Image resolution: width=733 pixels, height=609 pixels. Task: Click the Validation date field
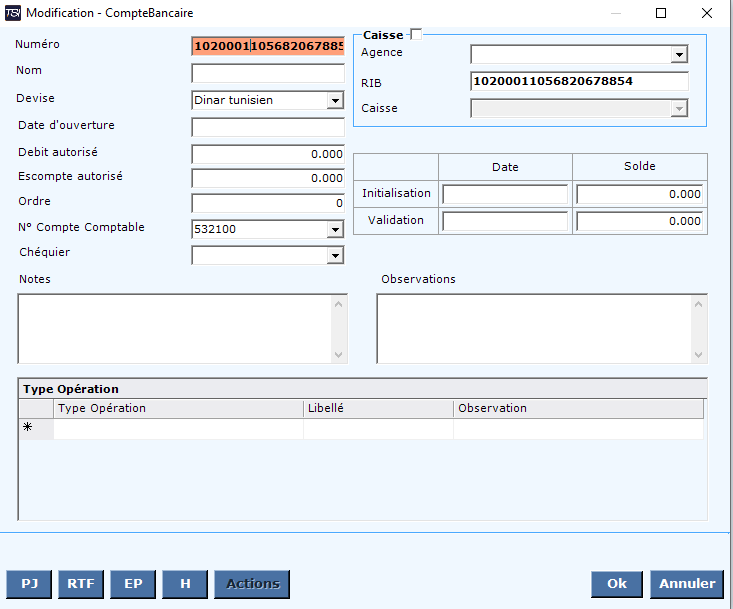[505, 221]
